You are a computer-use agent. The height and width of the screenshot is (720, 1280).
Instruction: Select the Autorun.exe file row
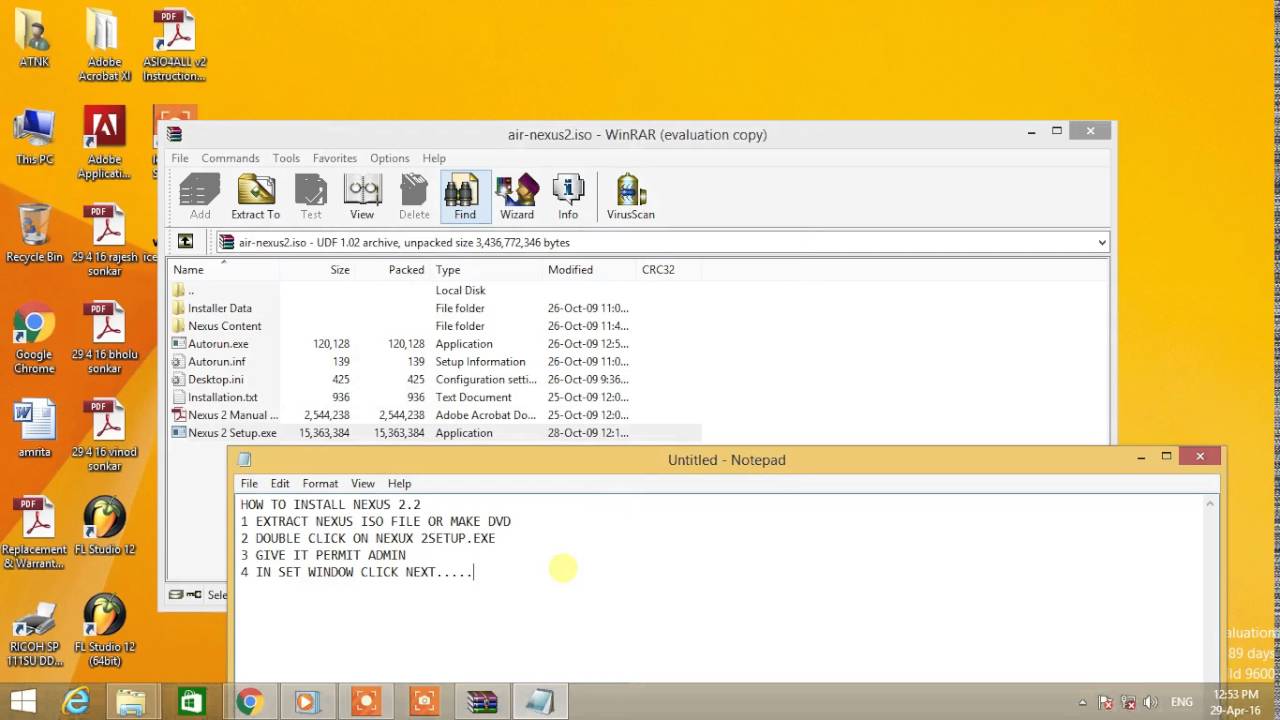coord(434,344)
